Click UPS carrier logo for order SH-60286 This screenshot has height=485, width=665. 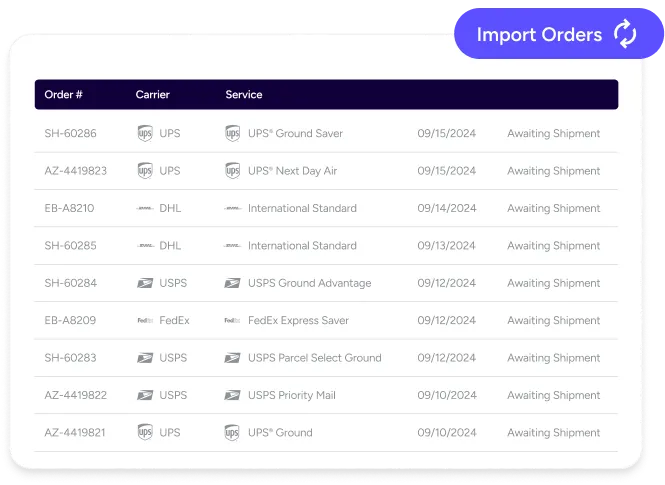145,133
